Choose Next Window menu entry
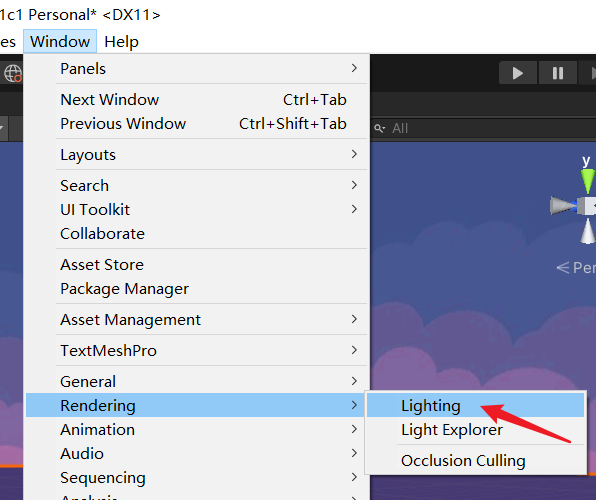The width and height of the screenshot is (596, 500). point(196,100)
